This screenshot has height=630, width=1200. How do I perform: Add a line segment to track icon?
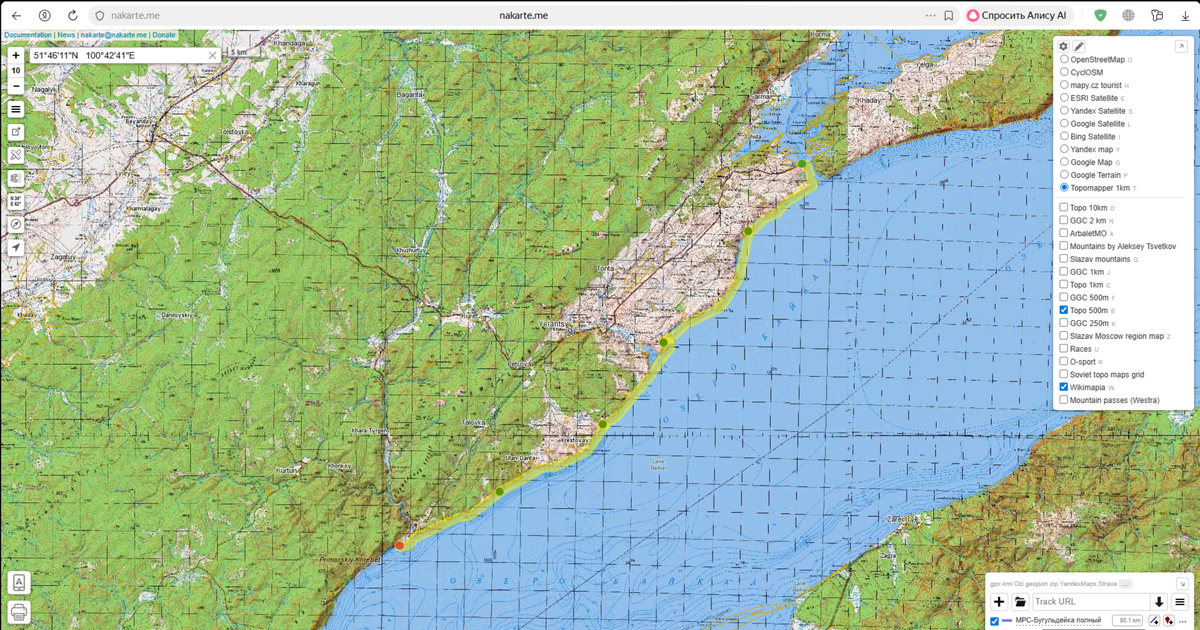pos(1153,621)
